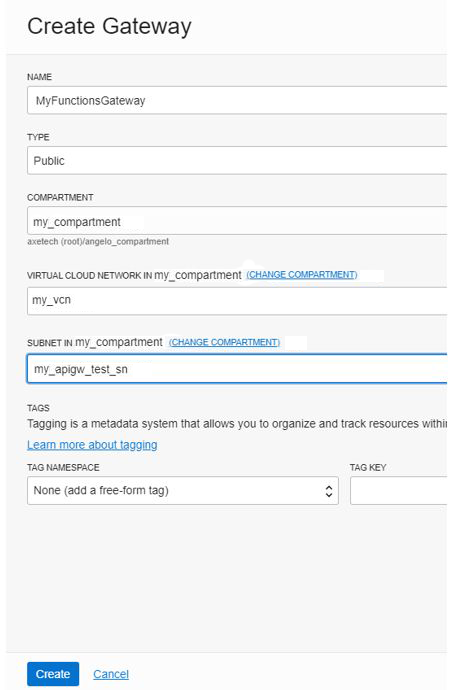Click the blue Create button

[53, 674]
